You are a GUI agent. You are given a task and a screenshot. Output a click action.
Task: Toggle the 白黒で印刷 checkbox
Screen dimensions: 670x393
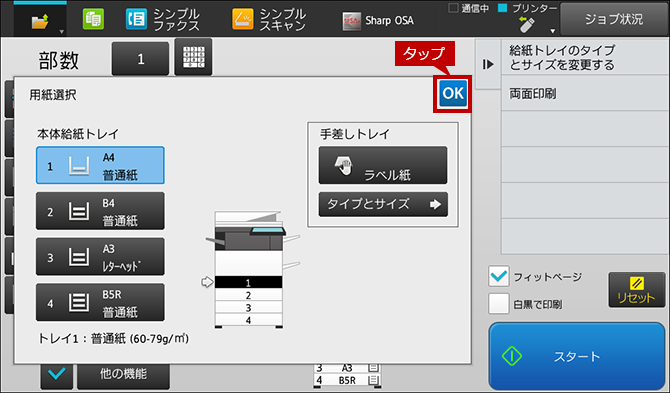499,304
